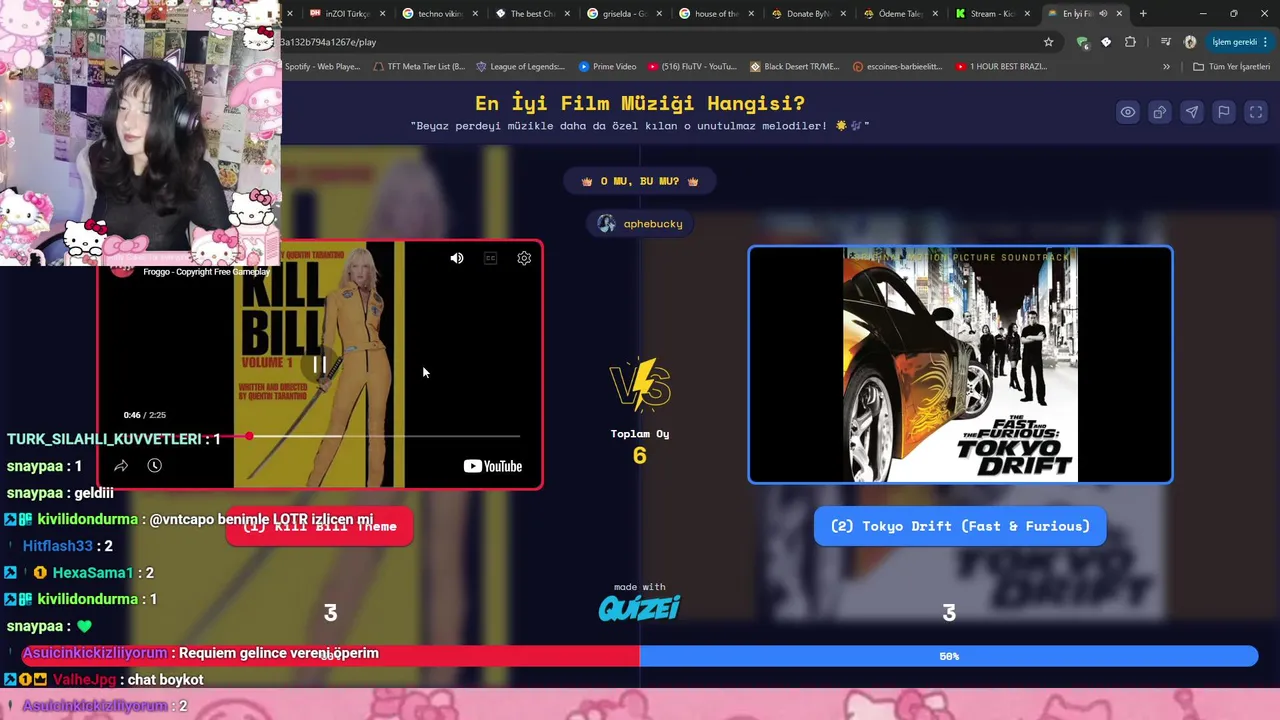The image size is (1280, 720).
Task: Click the aphebucky creator badge
Action: pyautogui.click(x=640, y=224)
